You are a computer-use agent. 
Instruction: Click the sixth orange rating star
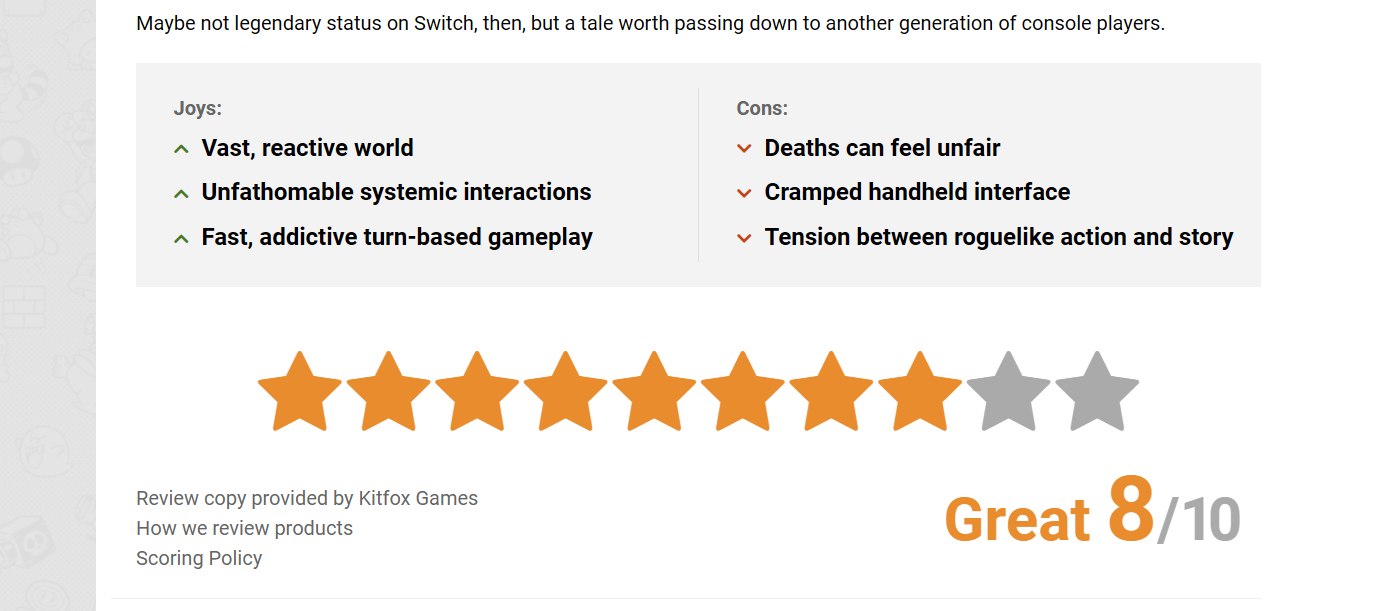pyautogui.click(x=743, y=393)
